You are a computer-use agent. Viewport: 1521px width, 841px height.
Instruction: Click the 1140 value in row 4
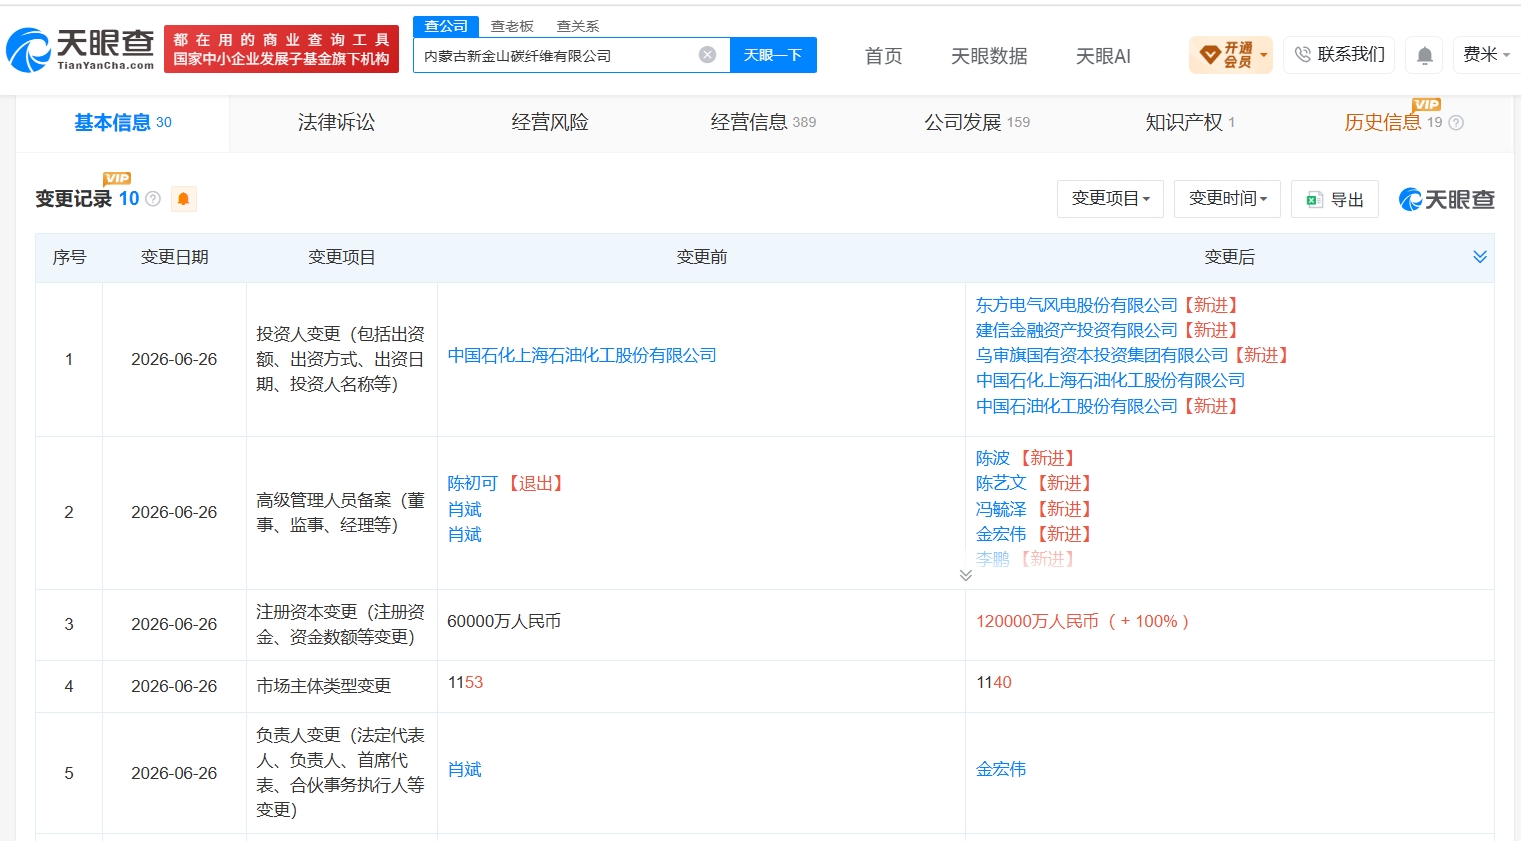994,682
